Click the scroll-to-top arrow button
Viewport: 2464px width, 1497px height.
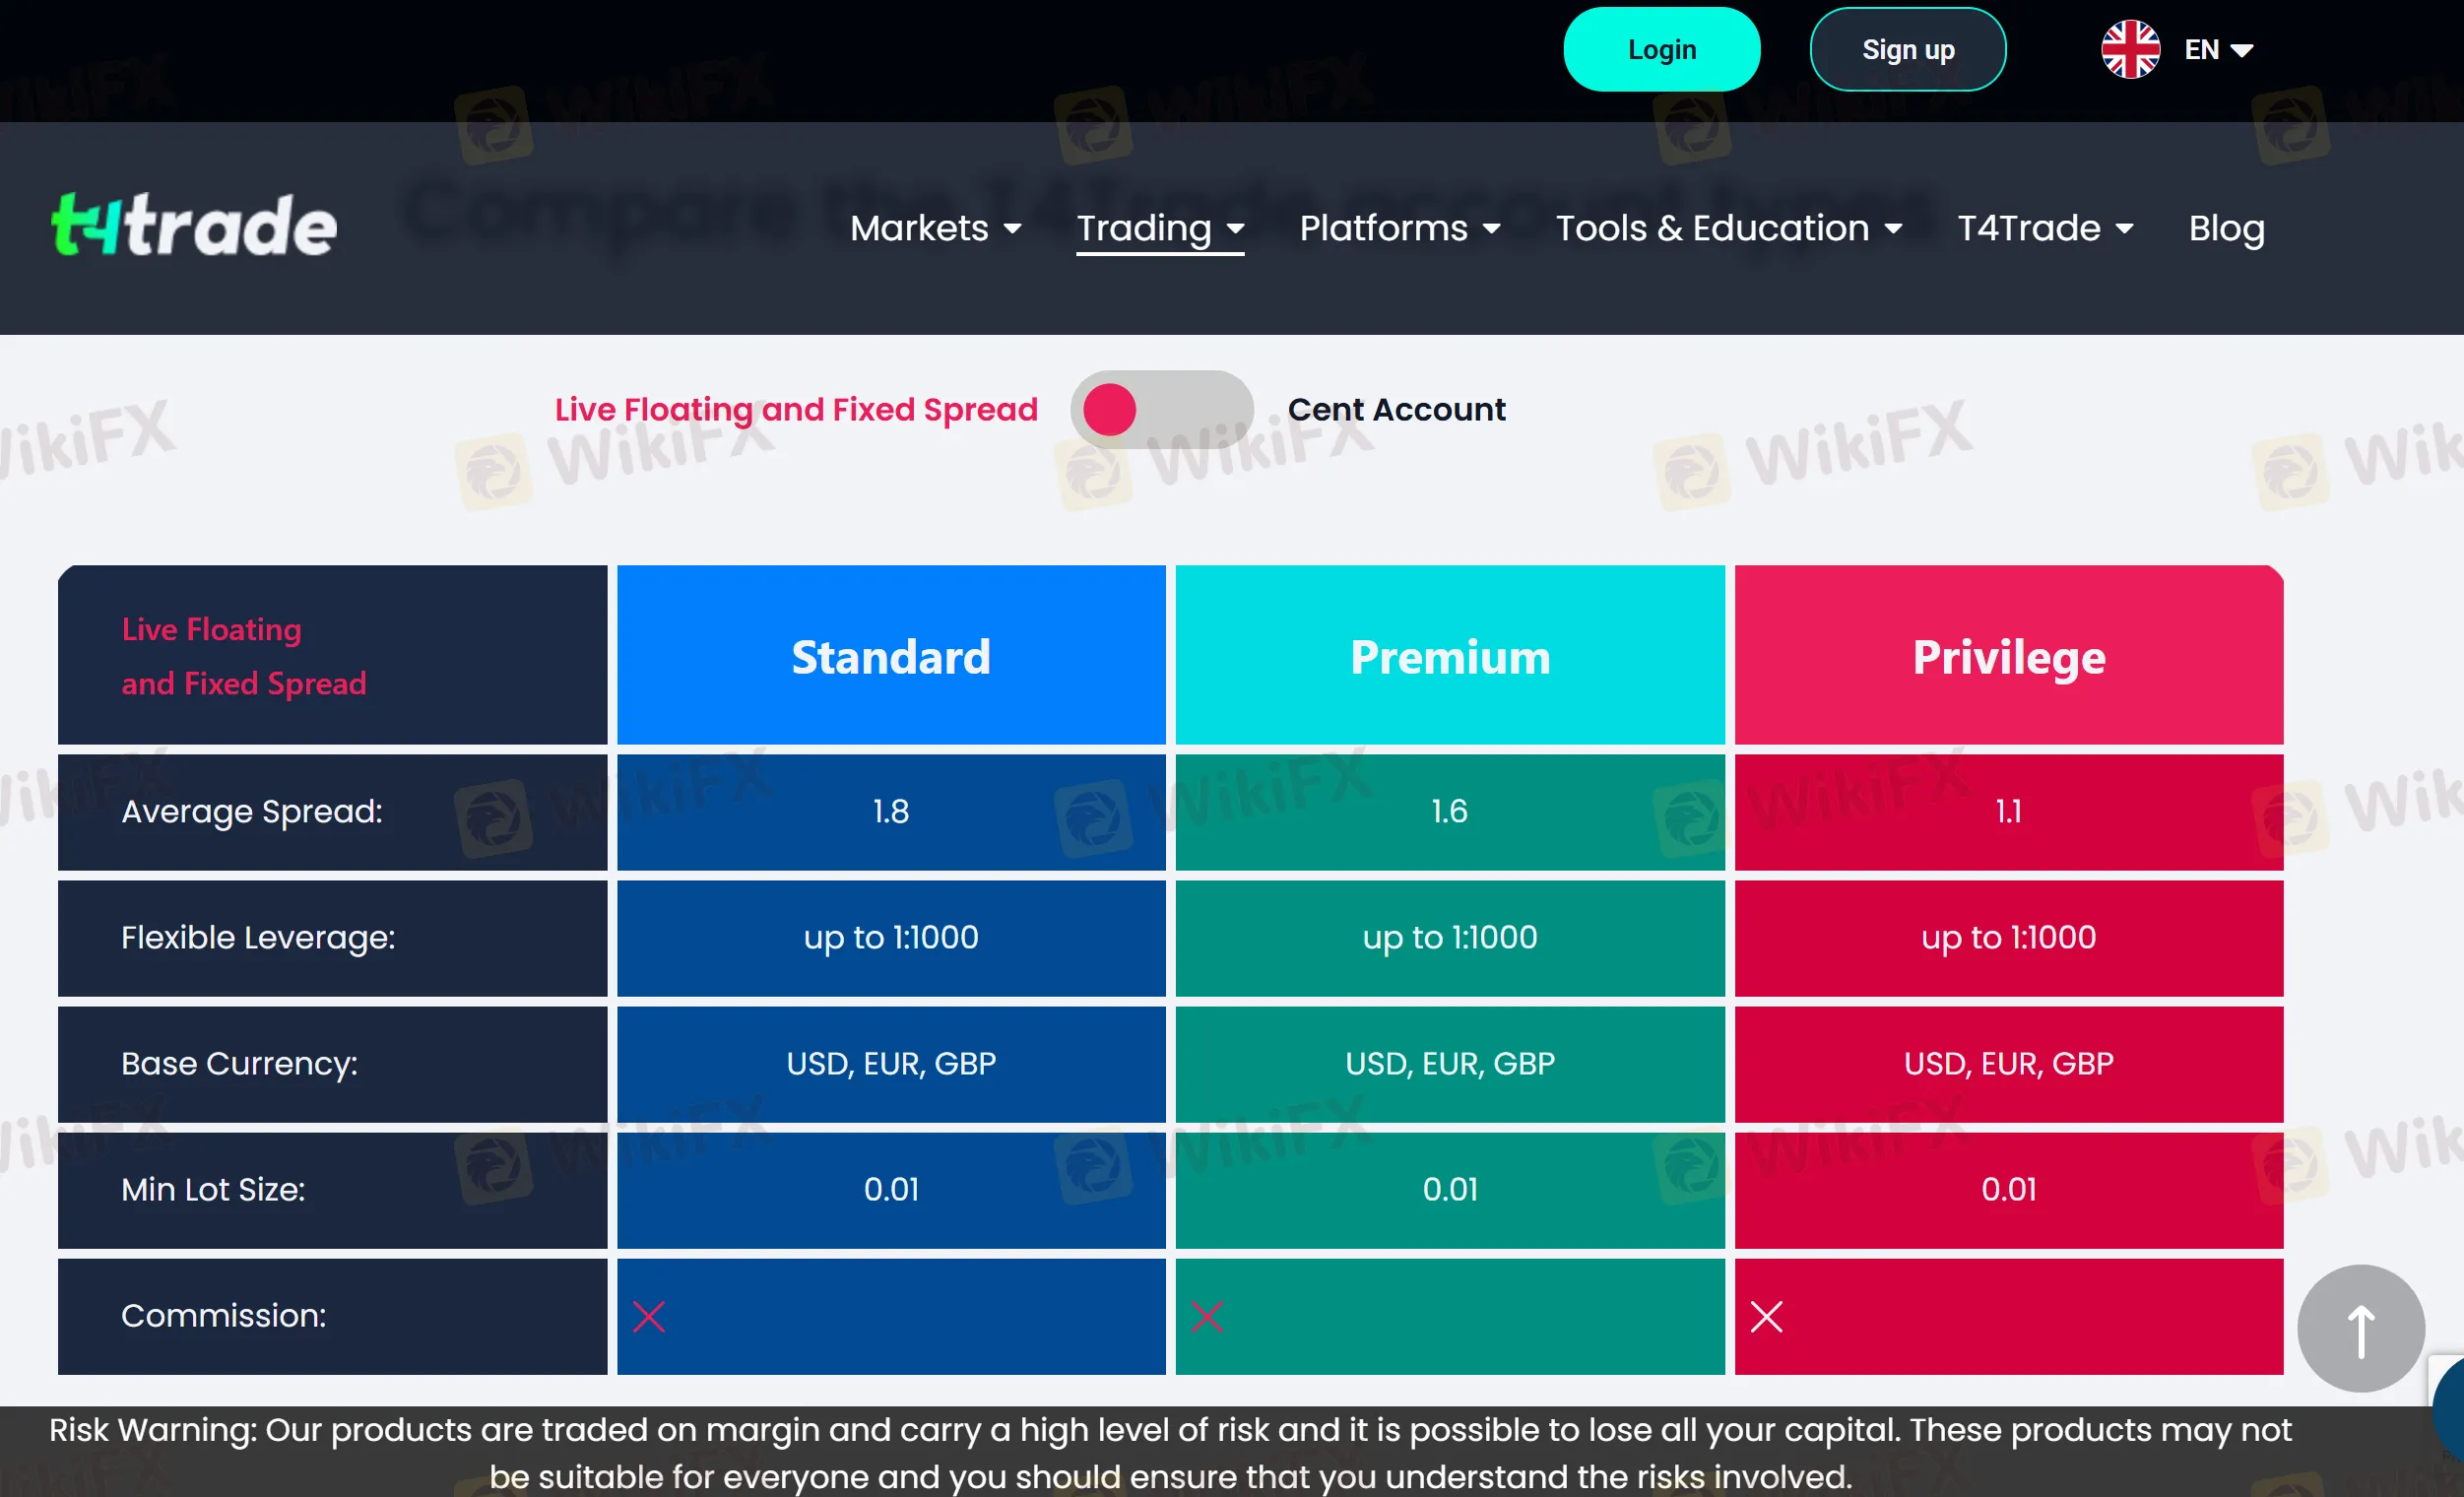pyautogui.click(x=2360, y=1329)
